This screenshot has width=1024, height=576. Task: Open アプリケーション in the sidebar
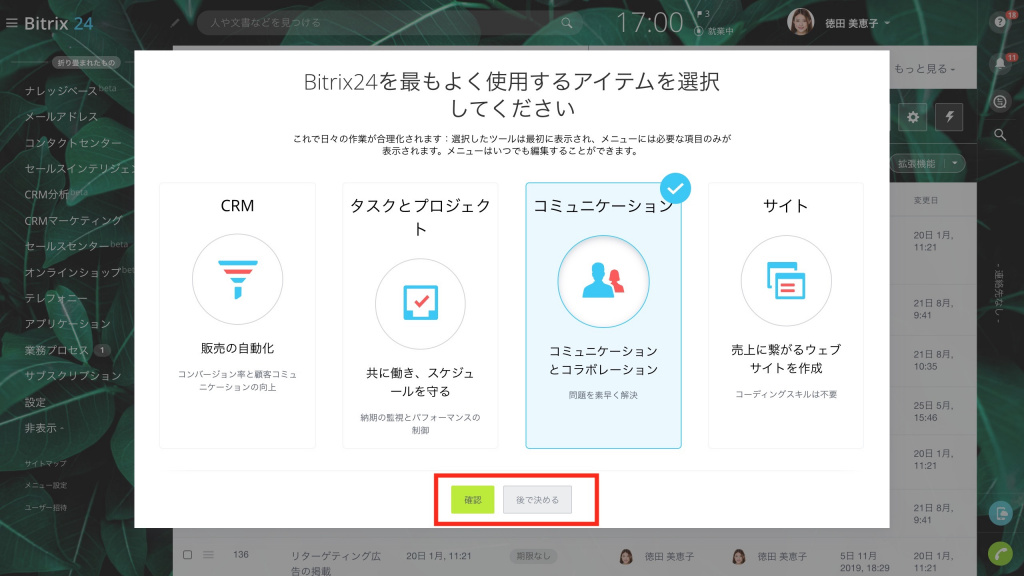coord(67,324)
